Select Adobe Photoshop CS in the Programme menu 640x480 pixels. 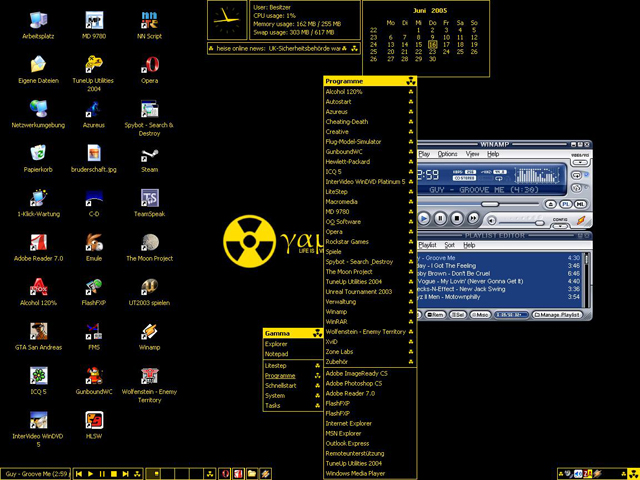(x=370, y=384)
